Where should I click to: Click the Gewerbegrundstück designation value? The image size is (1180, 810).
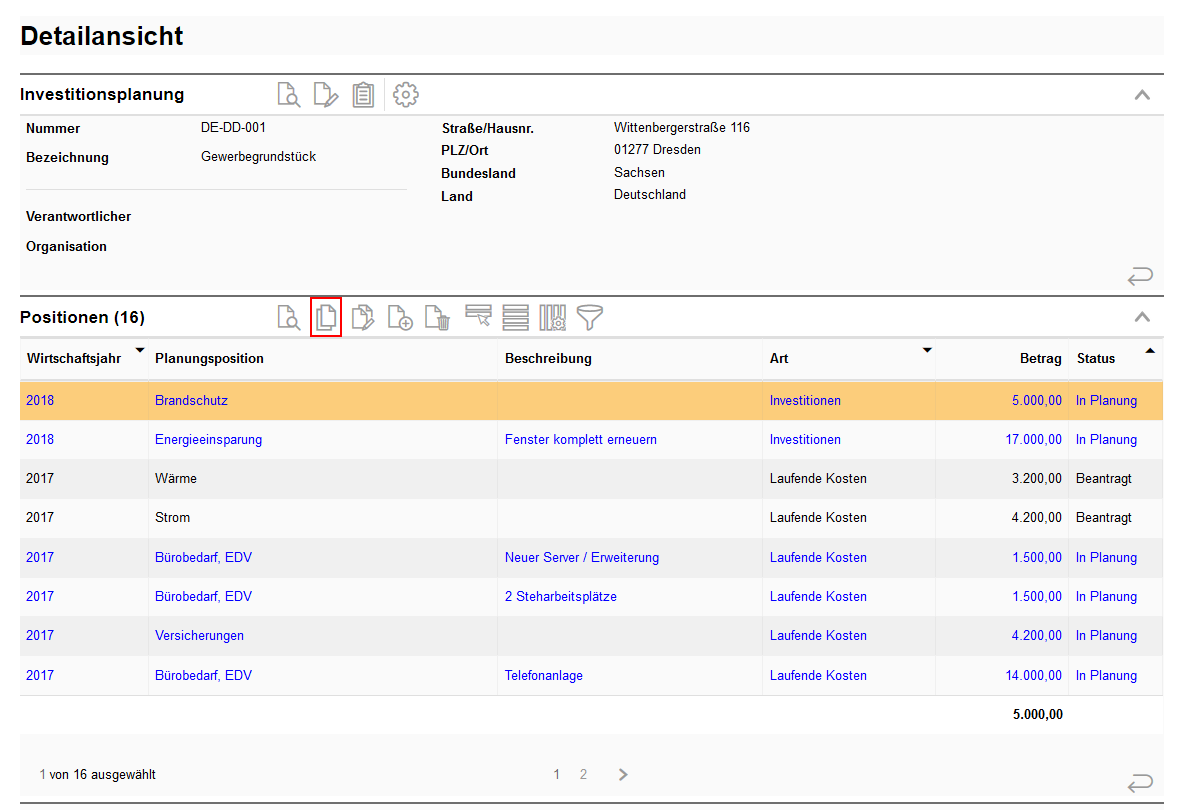(258, 157)
